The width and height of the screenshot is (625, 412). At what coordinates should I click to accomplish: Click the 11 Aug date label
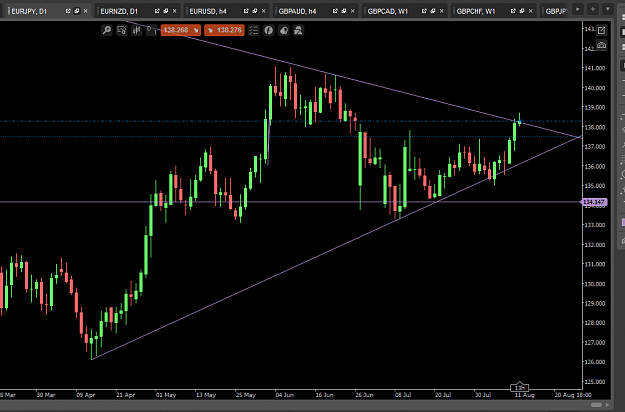click(x=524, y=395)
